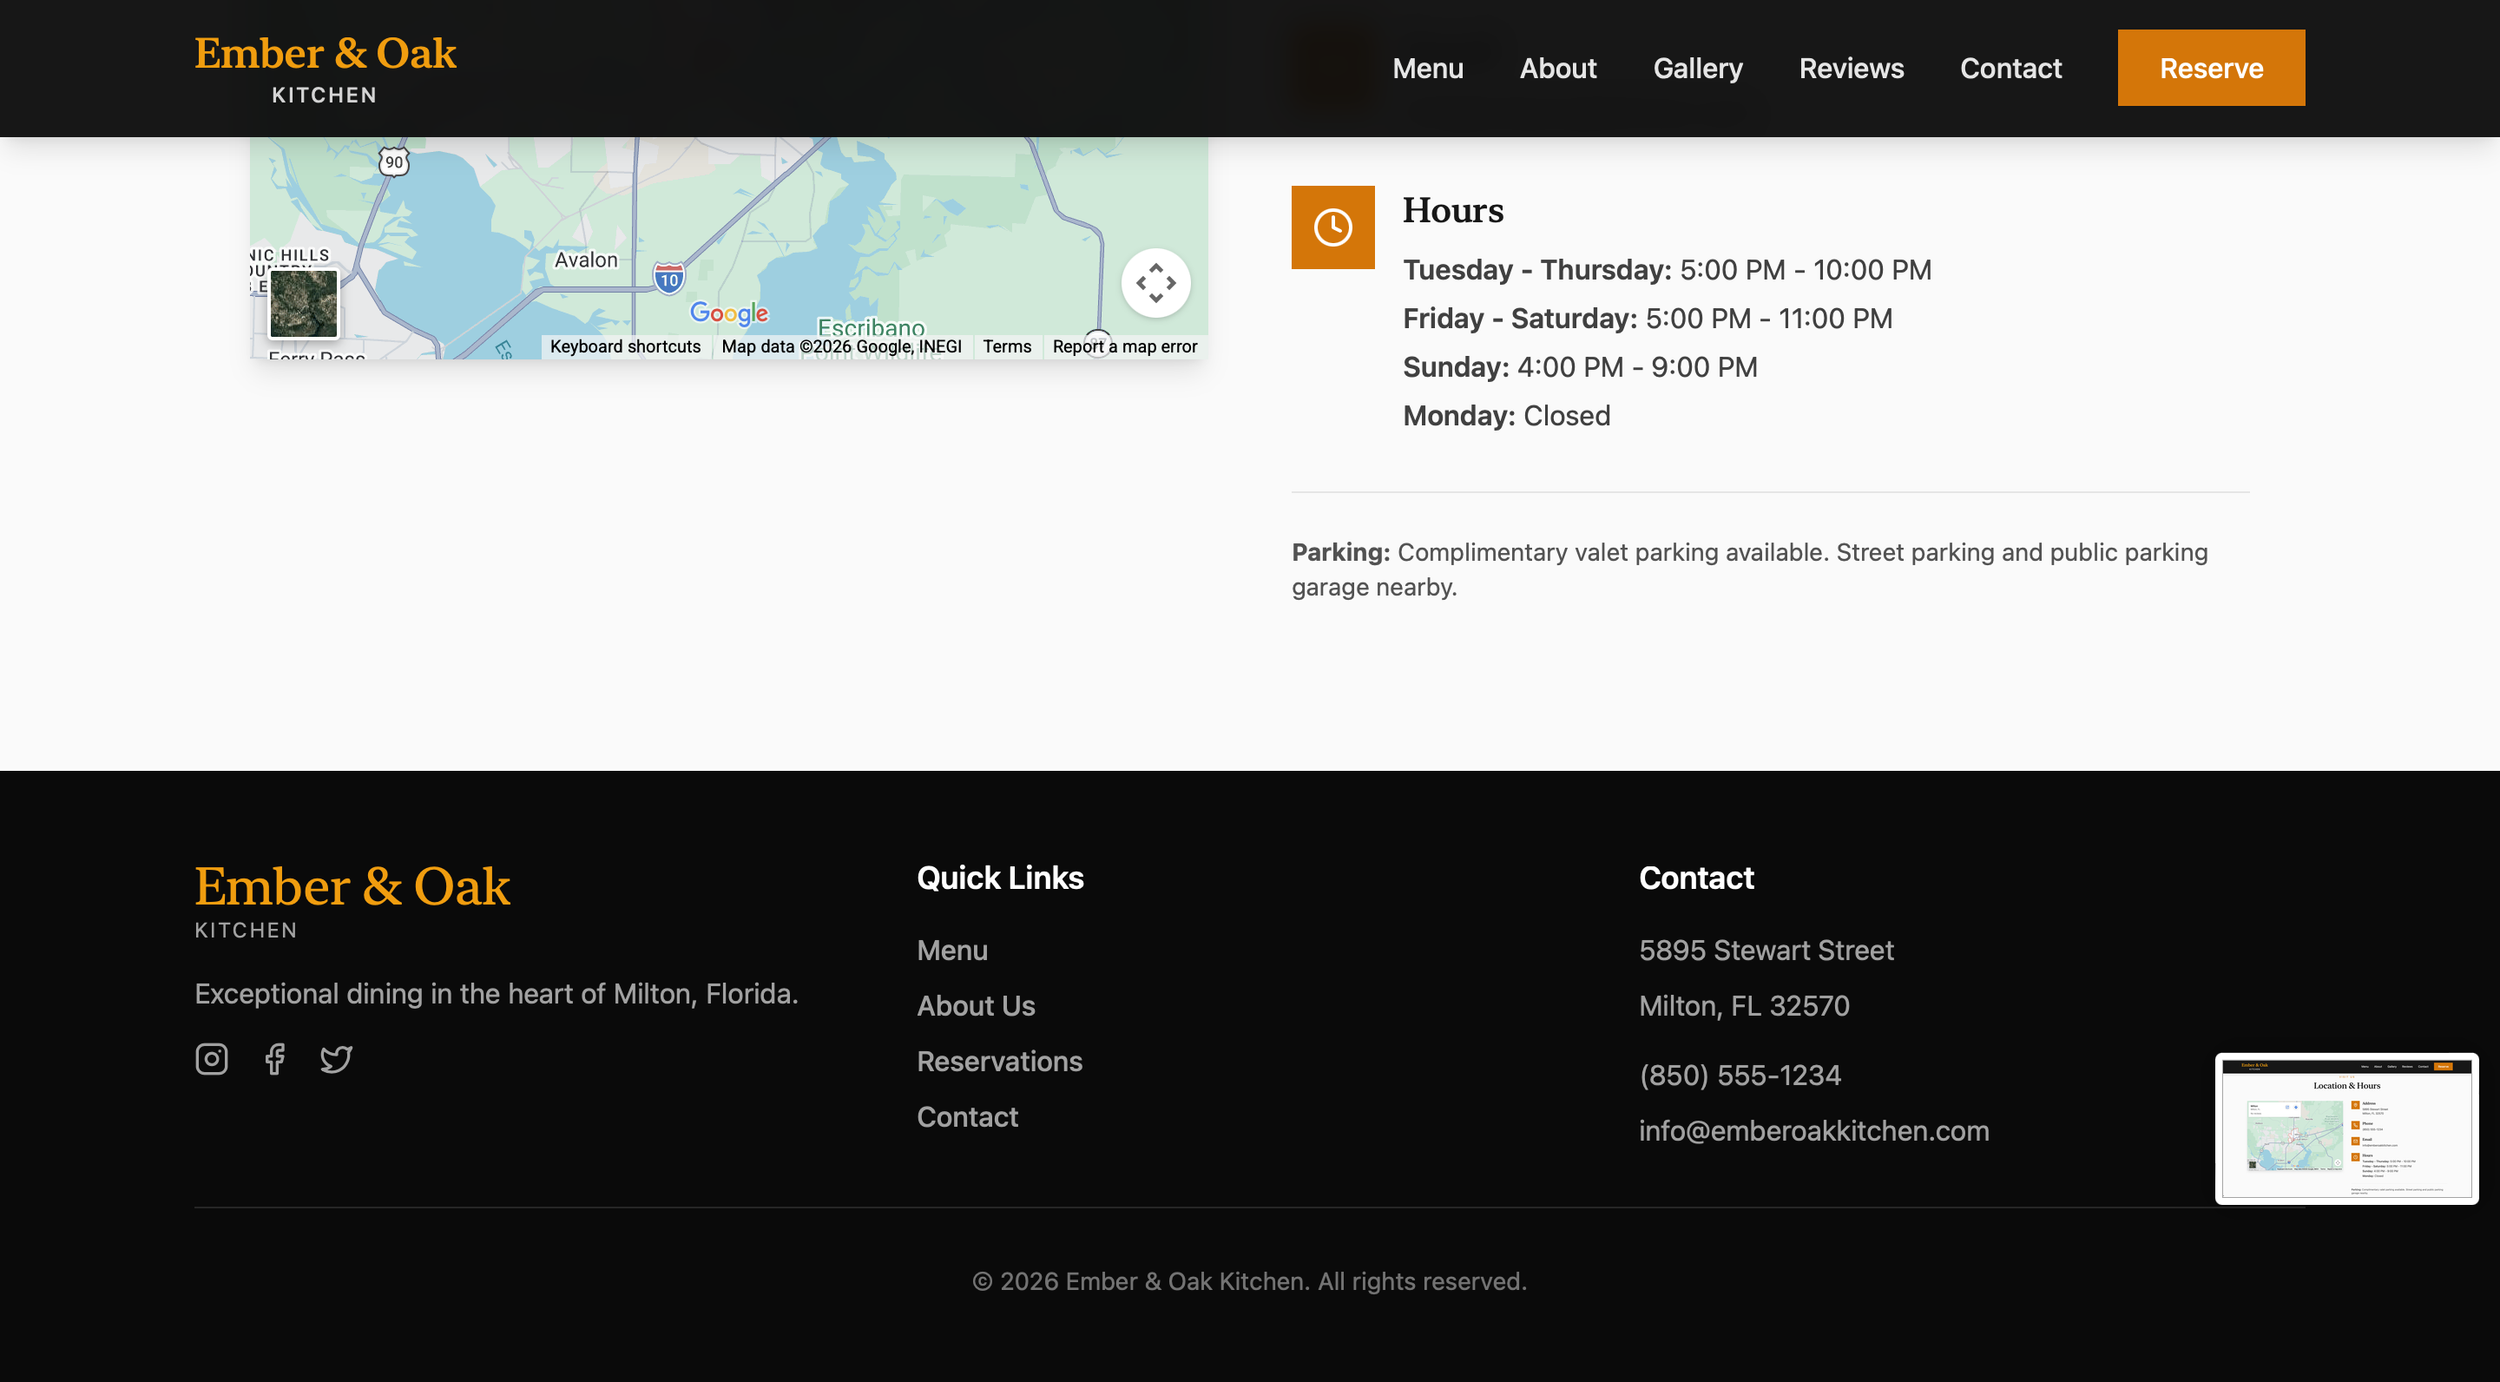Viewport: 2500px width, 1382px height.
Task: Open the Twitter icon in the footer
Action: (336, 1059)
